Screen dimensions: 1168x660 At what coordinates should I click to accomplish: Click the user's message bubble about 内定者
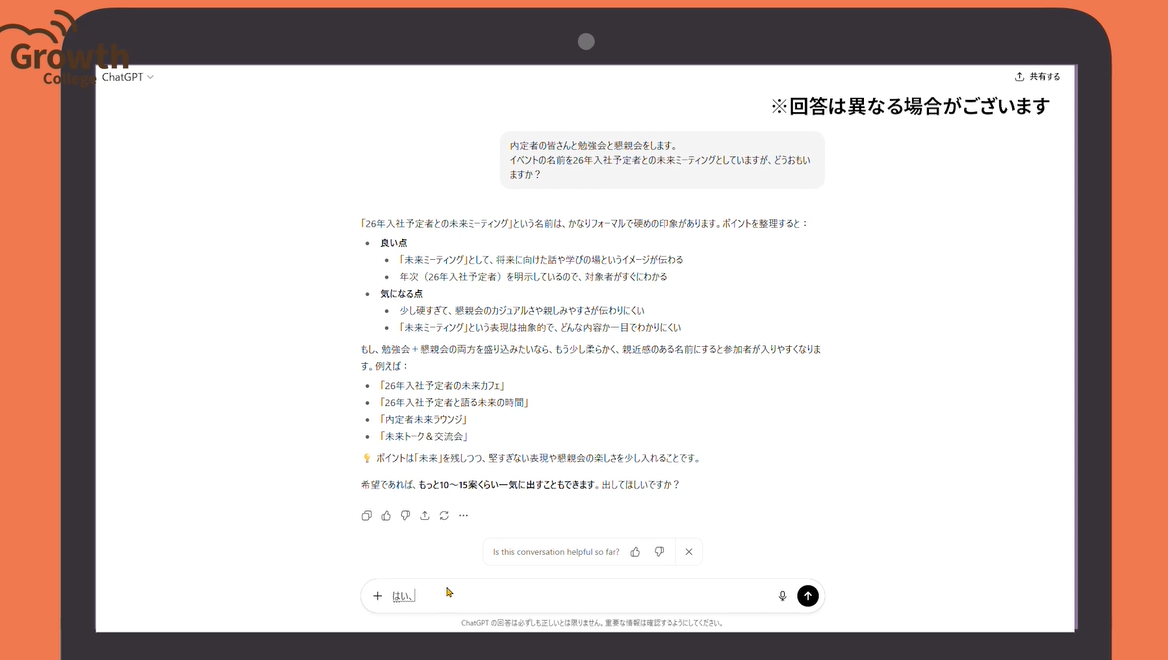(661, 160)
